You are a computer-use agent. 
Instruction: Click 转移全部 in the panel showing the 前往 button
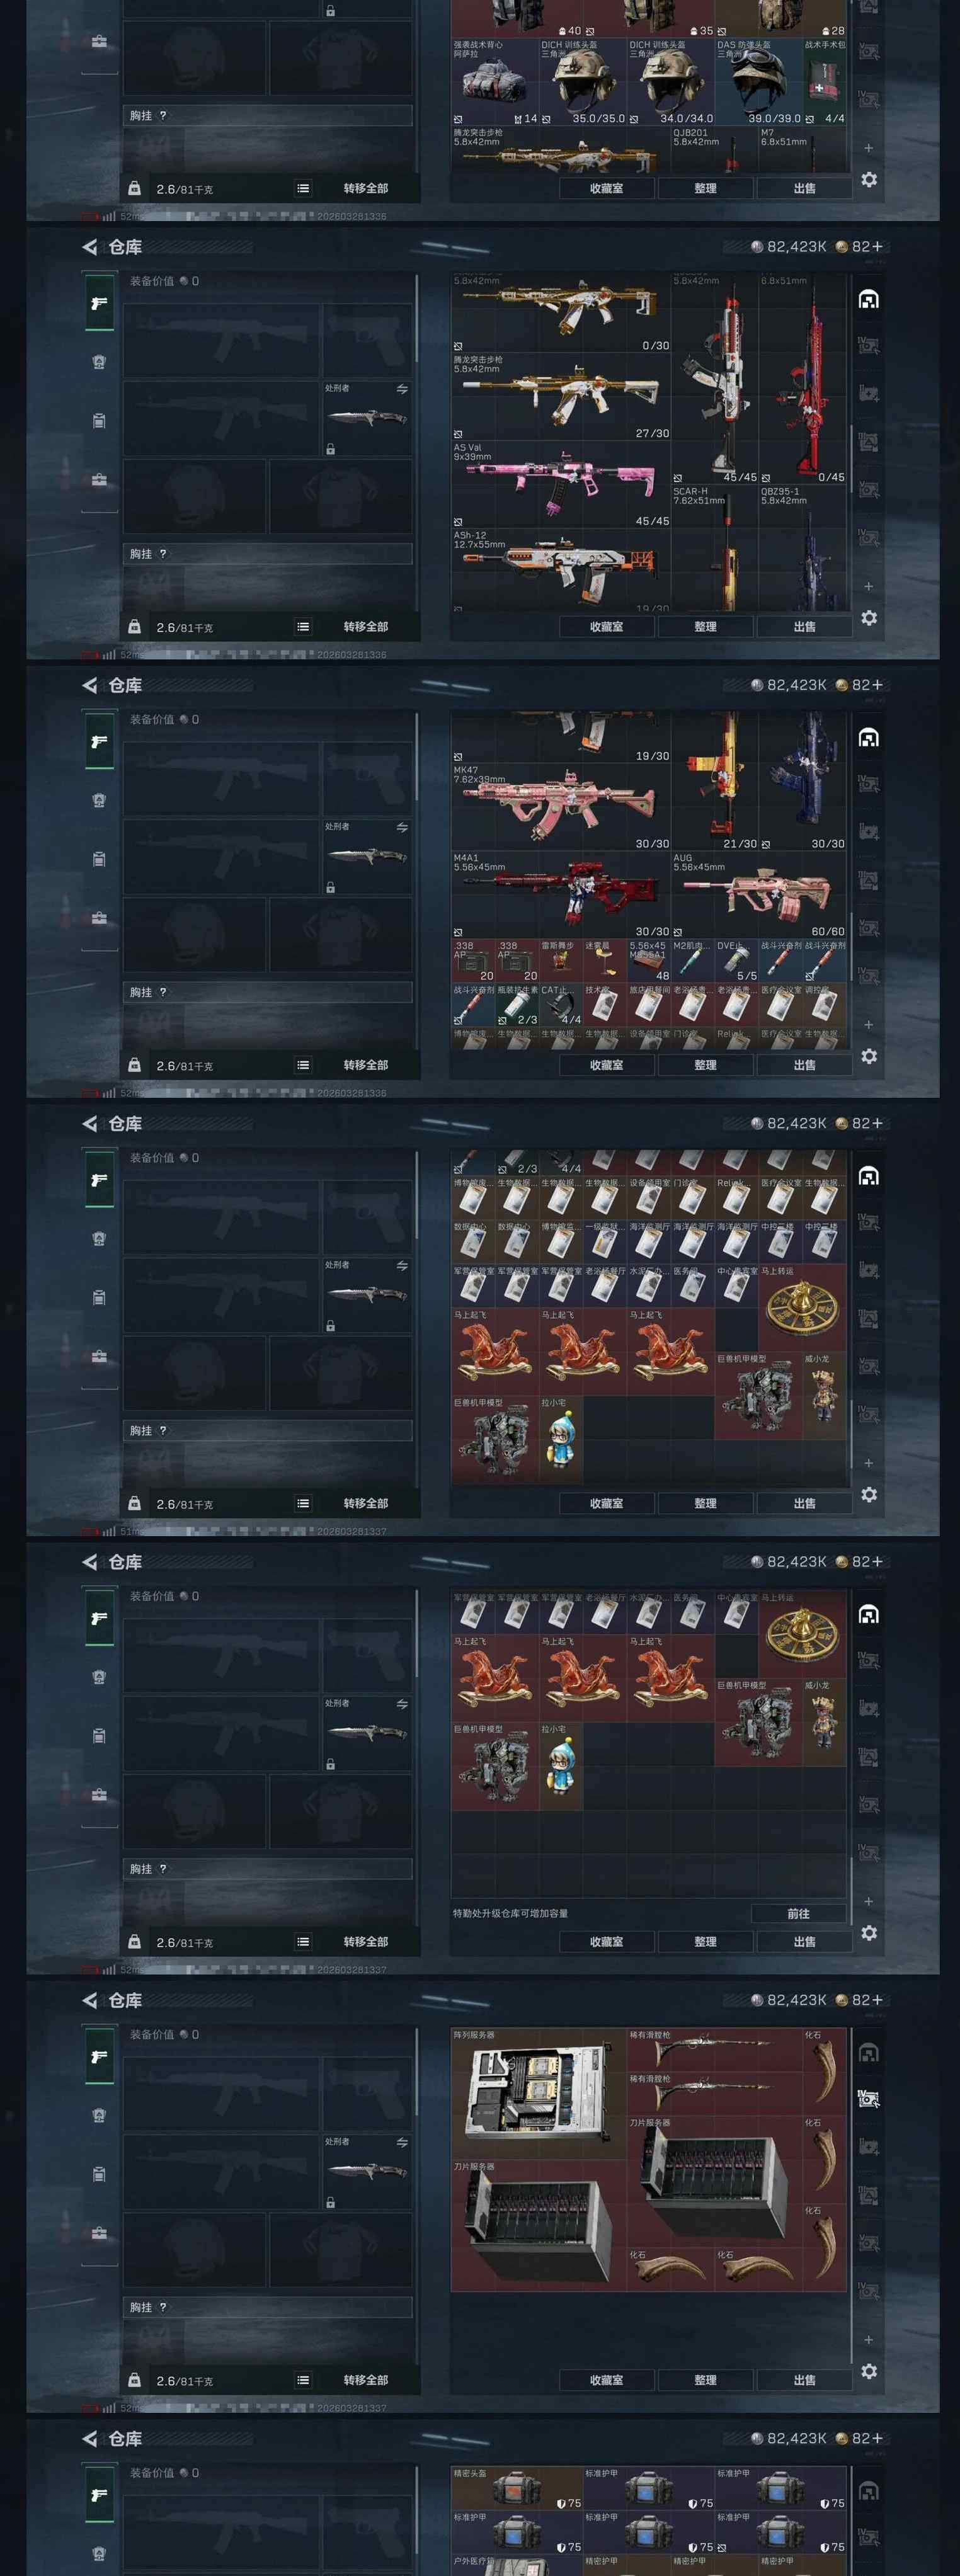365,1941
